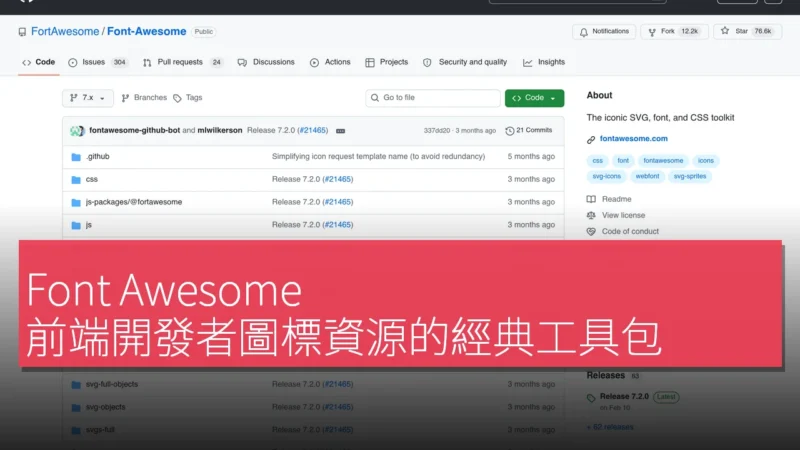The width and height of the screenshot is (800, 450).
Task: Click the repository icon before FortAwesome
Action: pos(22,32)
